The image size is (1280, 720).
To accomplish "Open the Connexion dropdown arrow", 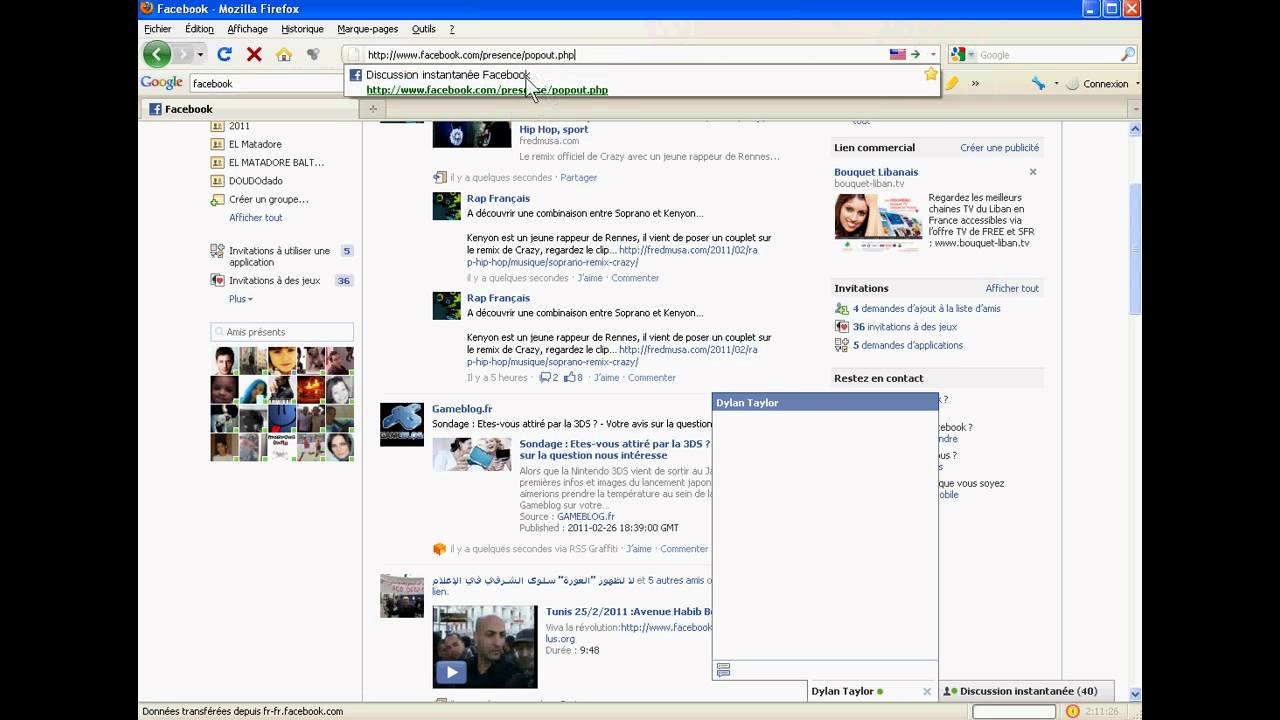I will [x=1138, y=84].
